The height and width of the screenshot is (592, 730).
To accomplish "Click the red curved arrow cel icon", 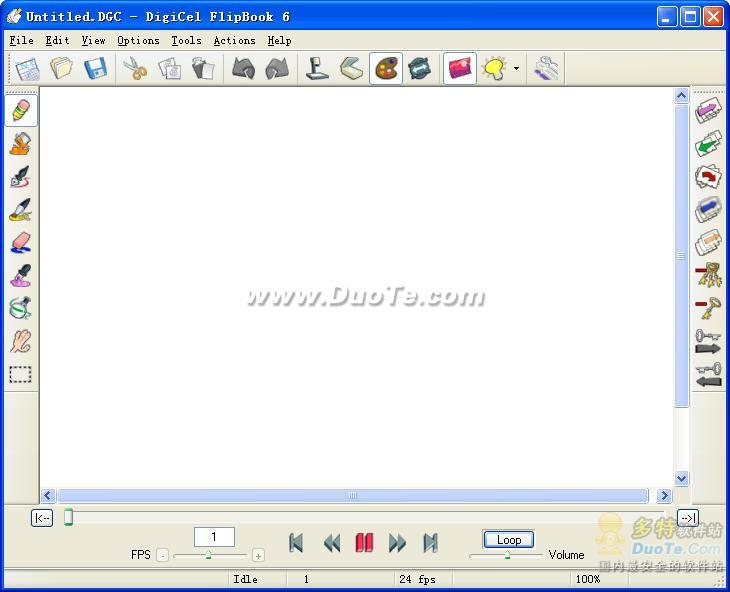I will coord(708,176).
